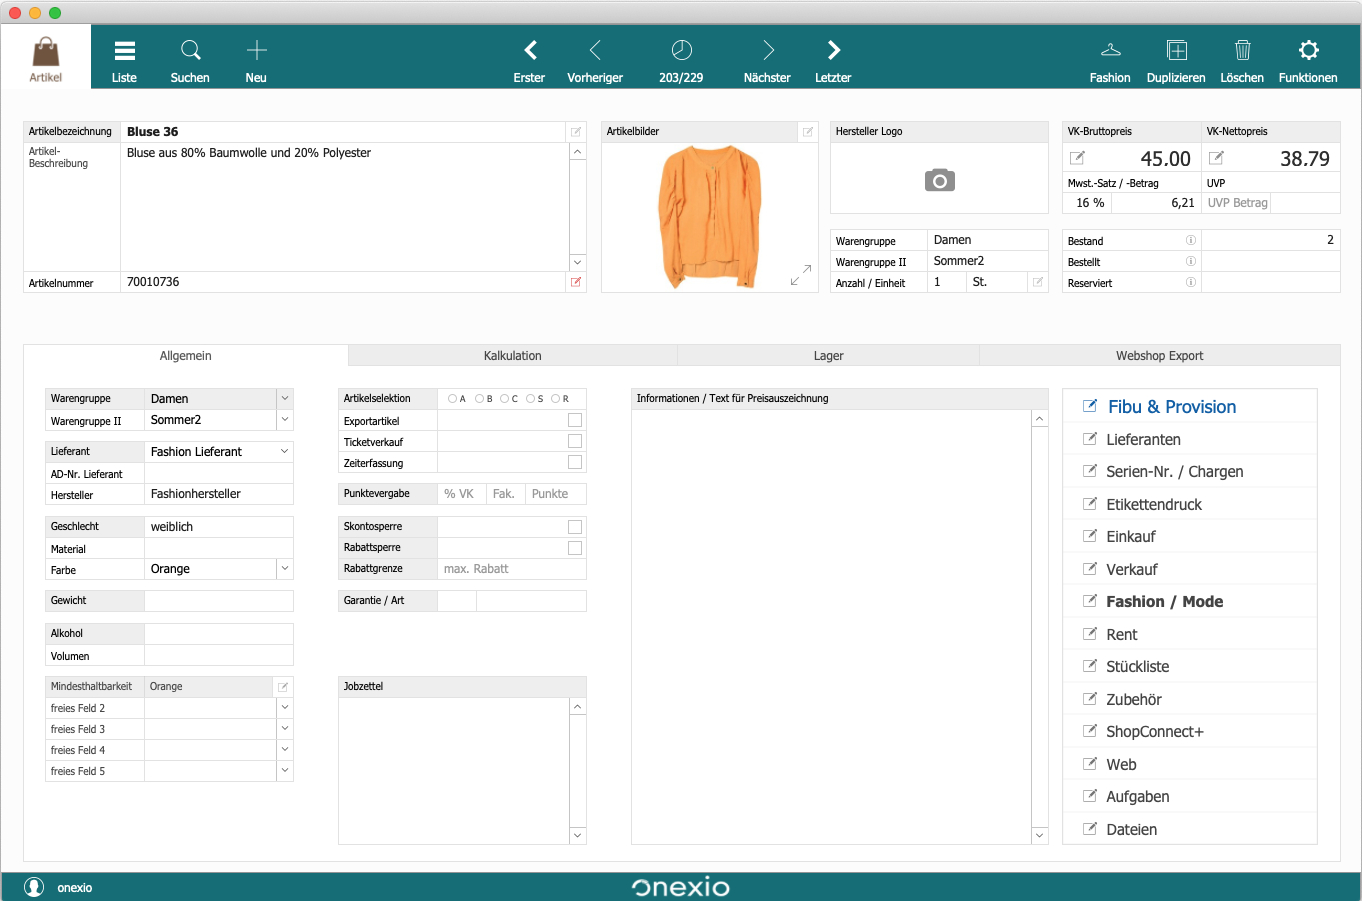Jump to last record with Letzter
The width and height of the screenshot is (1362, 901).
833,60
